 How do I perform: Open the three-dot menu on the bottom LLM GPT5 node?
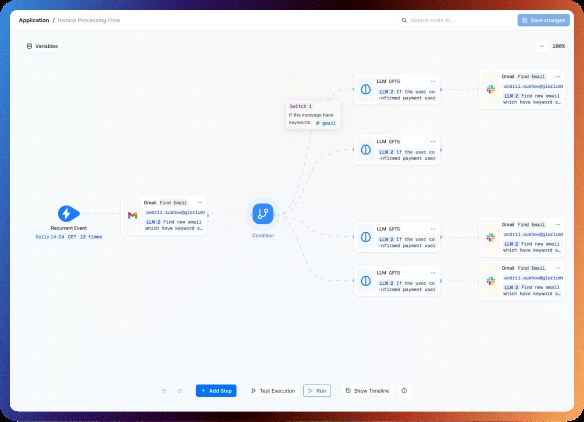(x=433, y=273)
